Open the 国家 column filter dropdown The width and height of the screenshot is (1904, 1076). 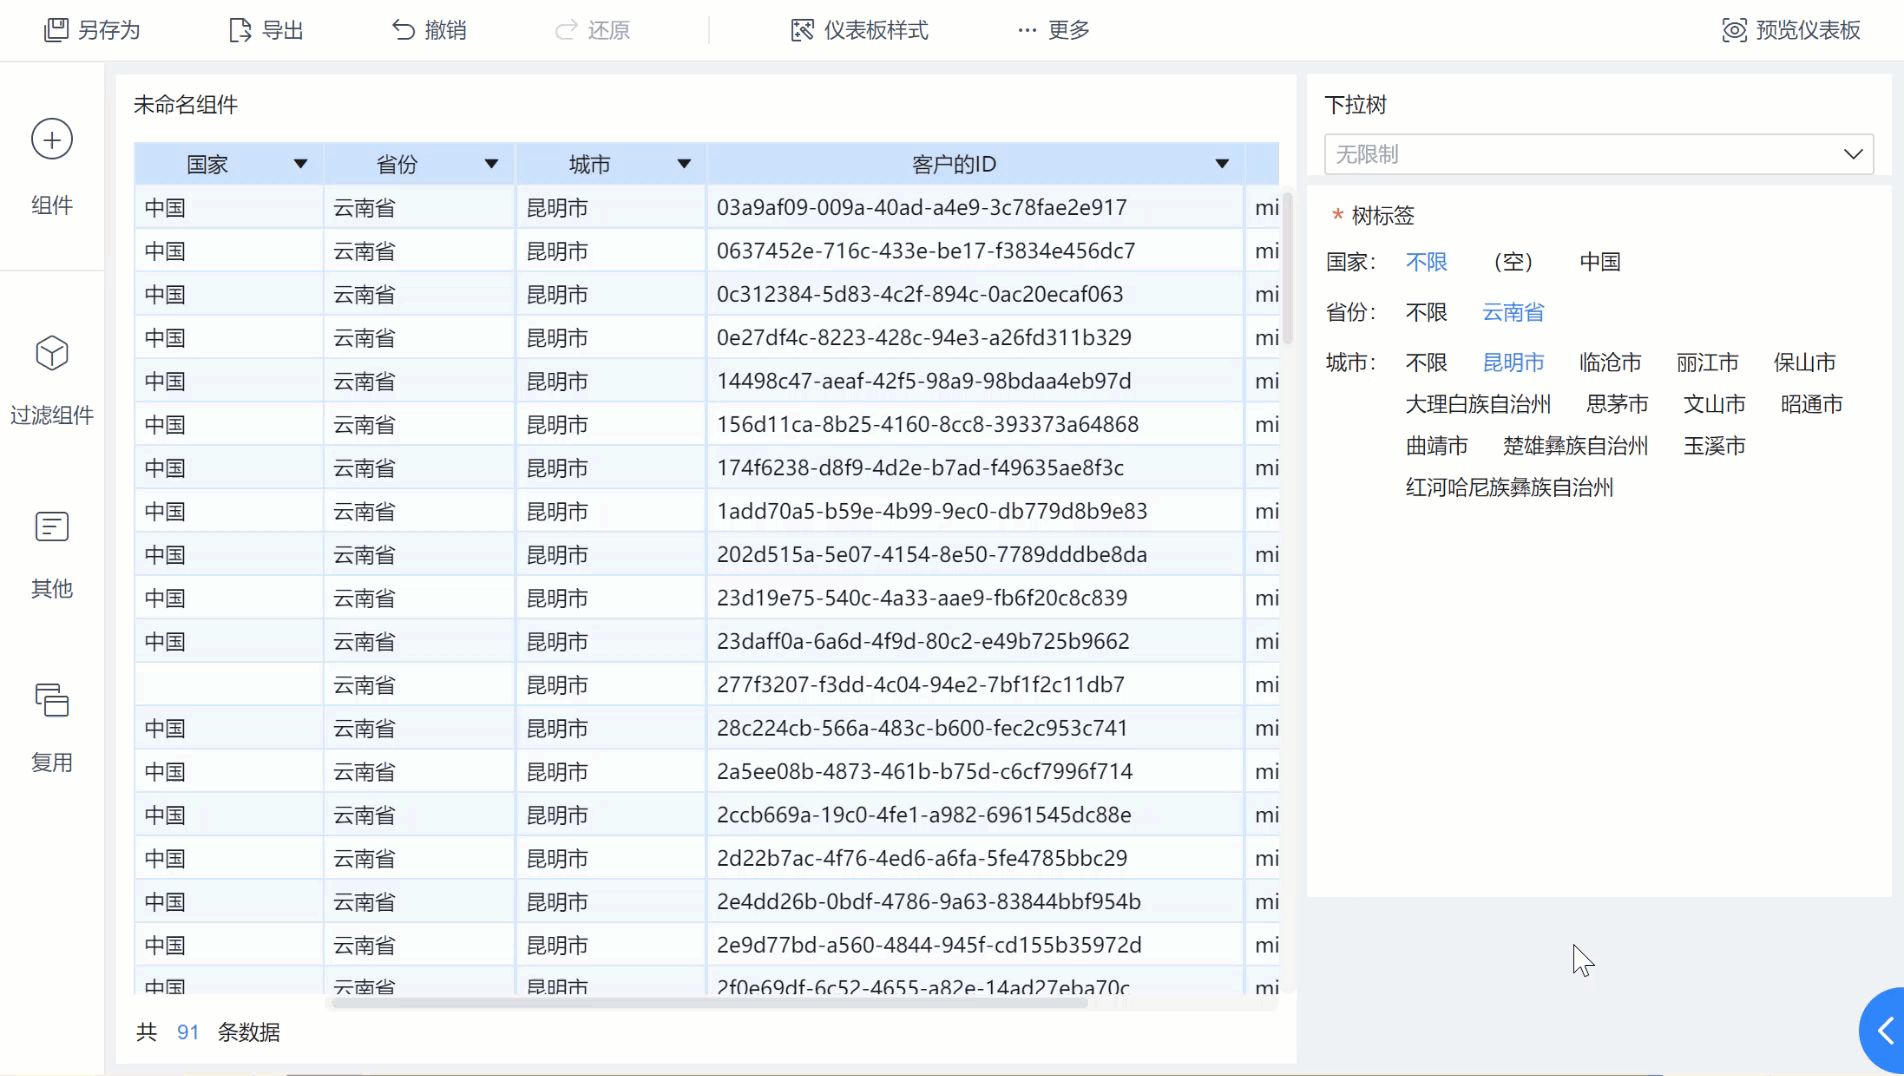[x=301, y=163]
